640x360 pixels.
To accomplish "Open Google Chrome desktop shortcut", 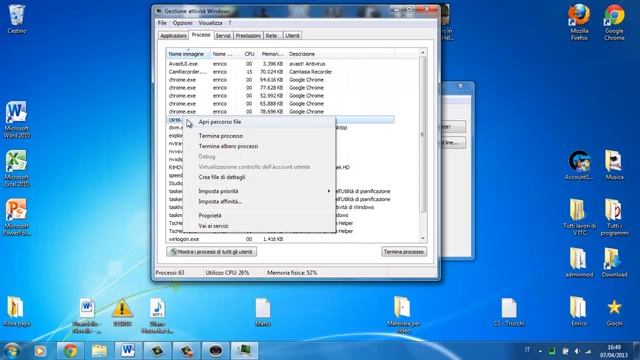I will 614,22.
